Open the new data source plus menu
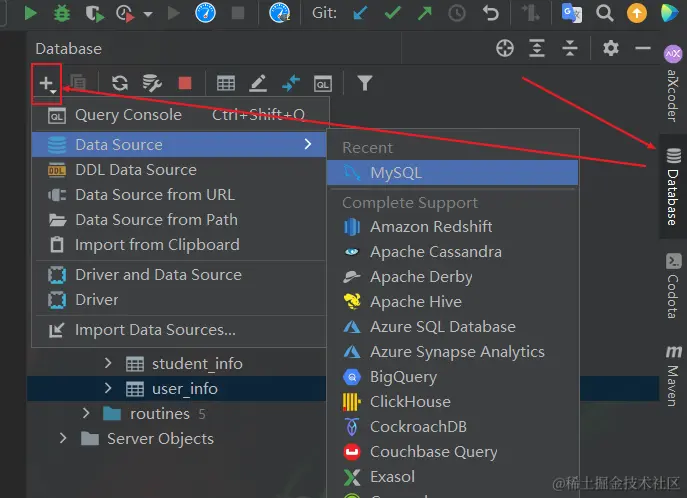687x498 pixels. (x=46, y=83)
